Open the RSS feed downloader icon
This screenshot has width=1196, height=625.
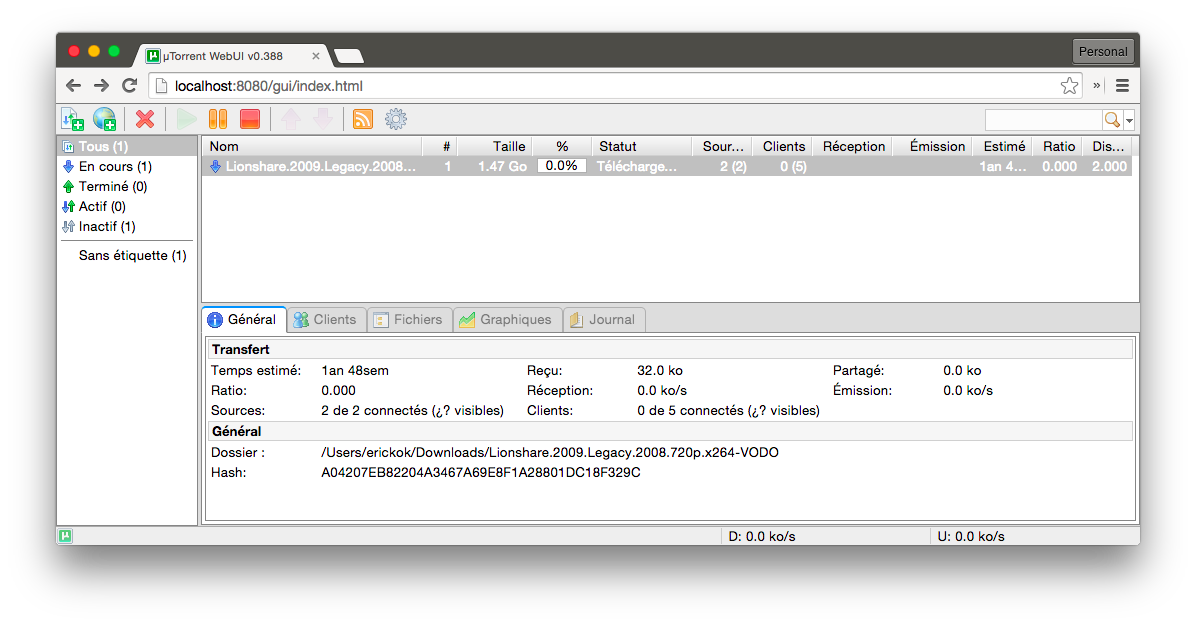(x=363, y=119)
